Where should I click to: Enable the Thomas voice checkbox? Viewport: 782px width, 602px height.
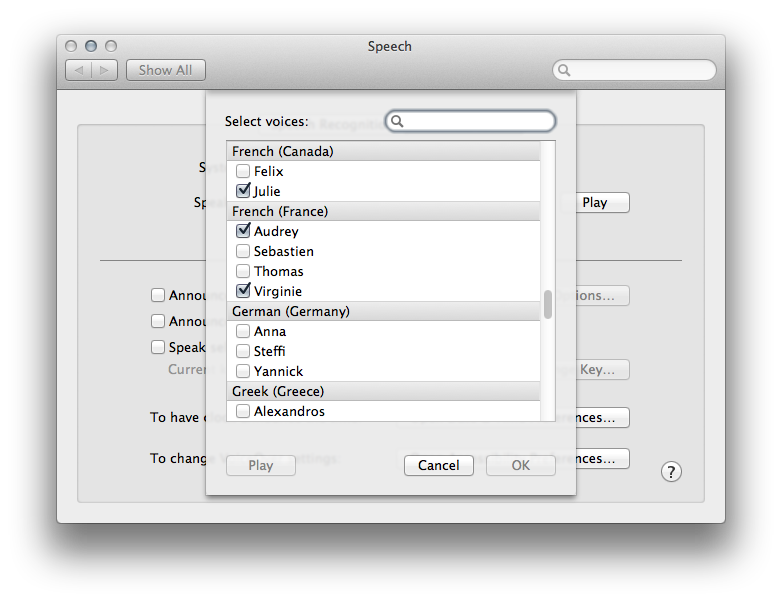pos(243,271)
